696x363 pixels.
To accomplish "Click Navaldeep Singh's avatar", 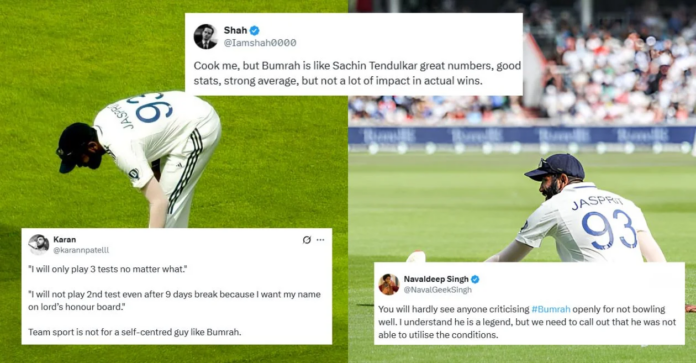I will point(389,284).
